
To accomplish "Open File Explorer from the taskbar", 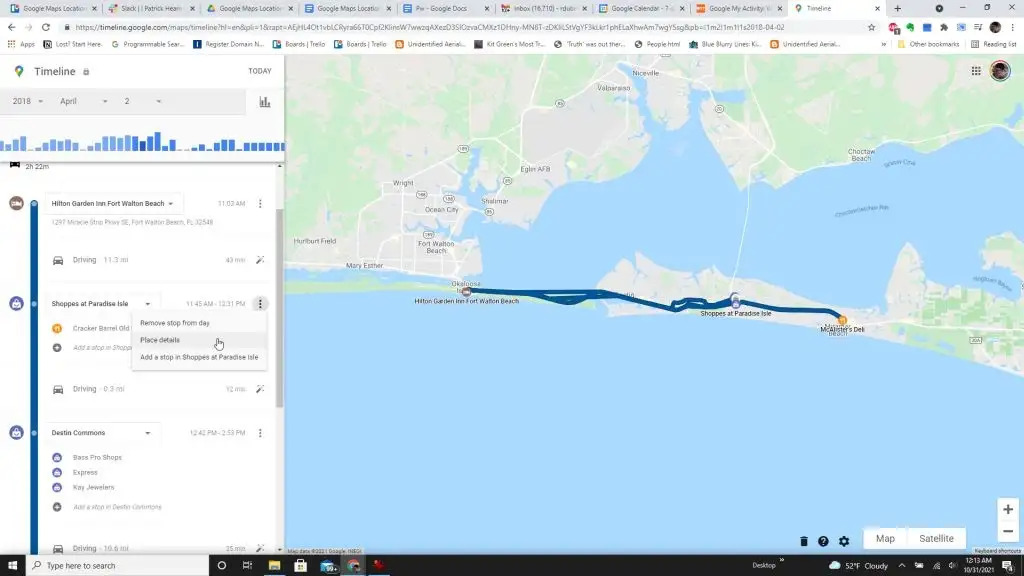I will coord(274,566).
